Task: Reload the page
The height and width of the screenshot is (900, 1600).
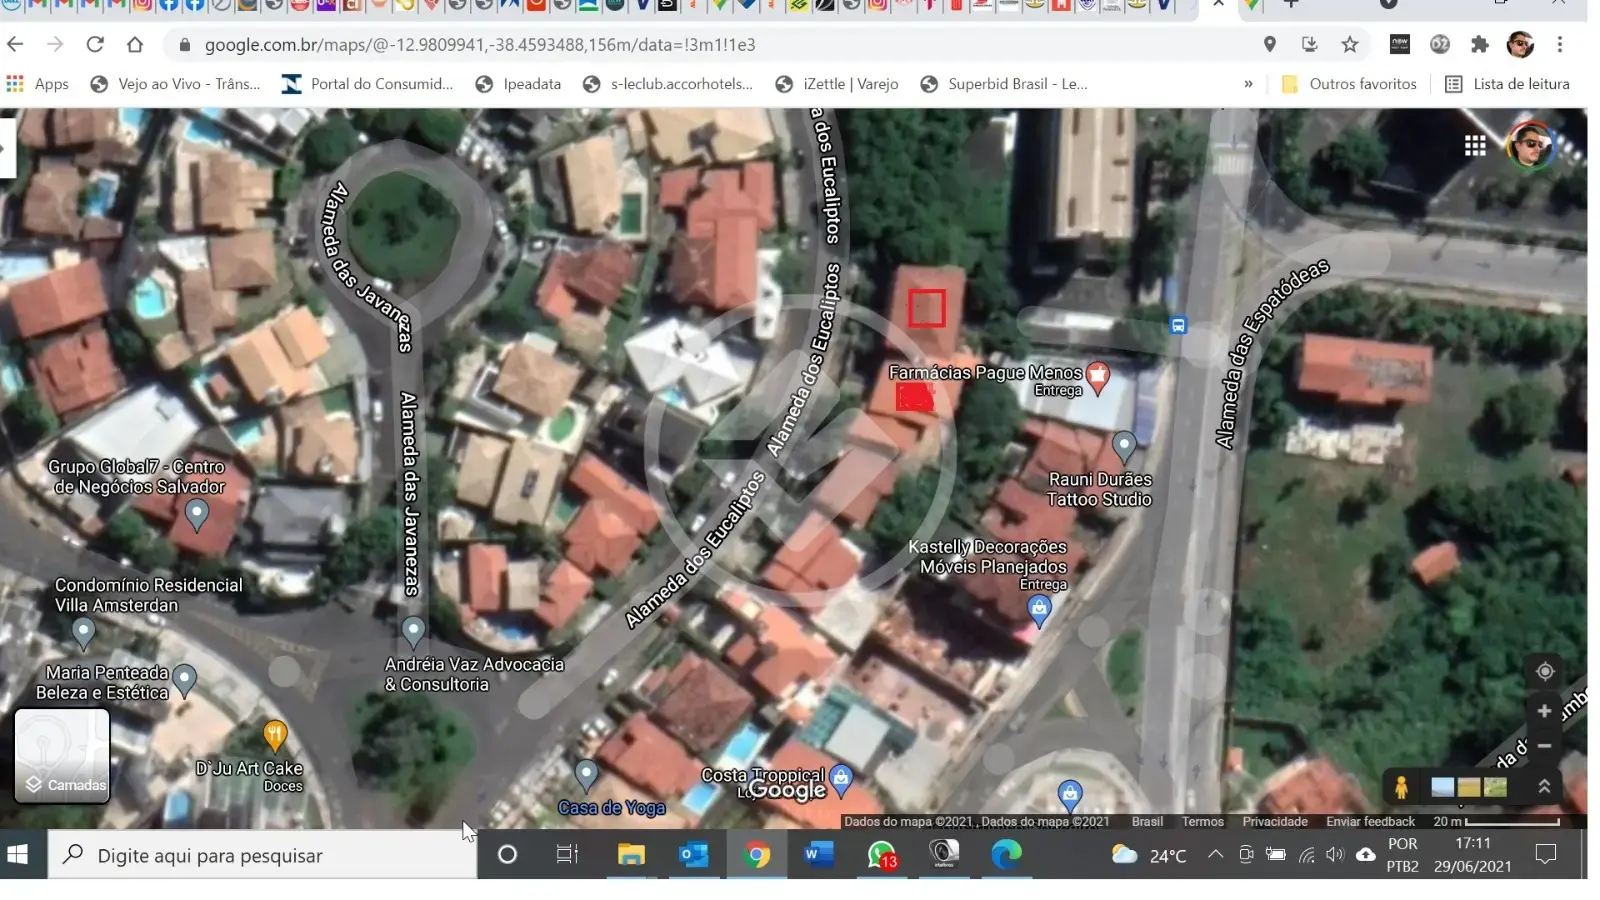Action: point(95,44)
